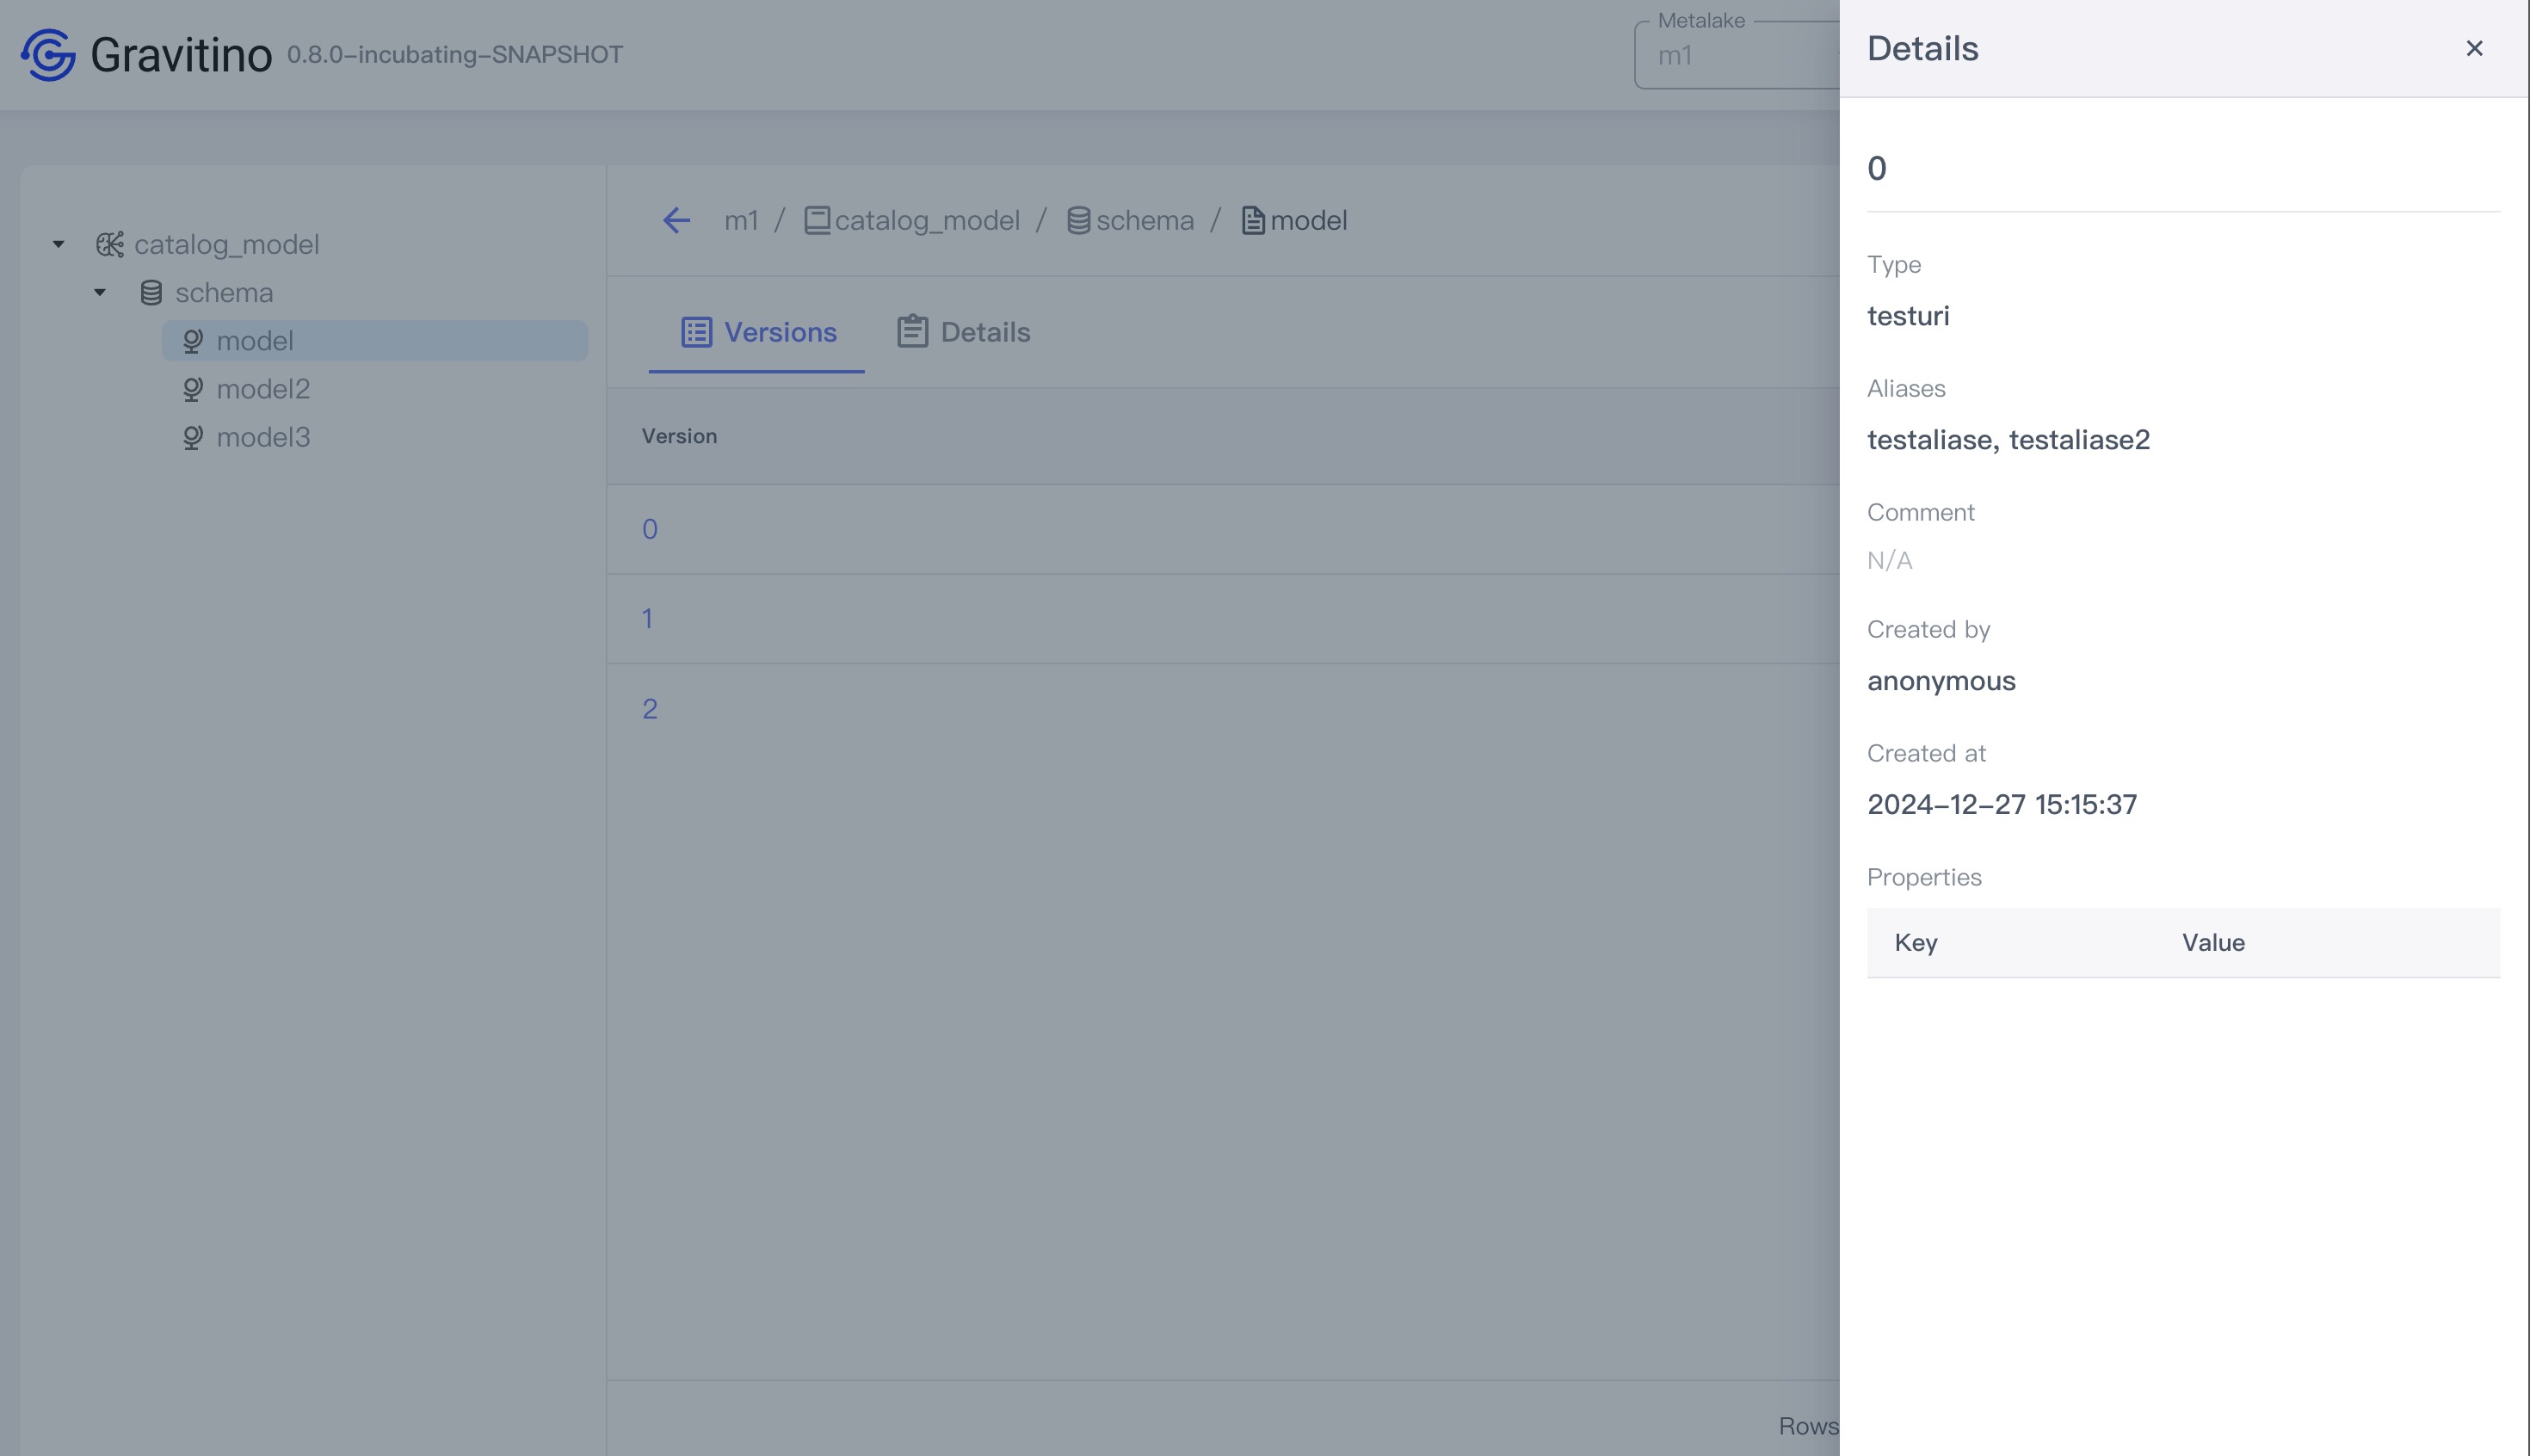Click the catalog_model tree icon

[x=110, y=244]
